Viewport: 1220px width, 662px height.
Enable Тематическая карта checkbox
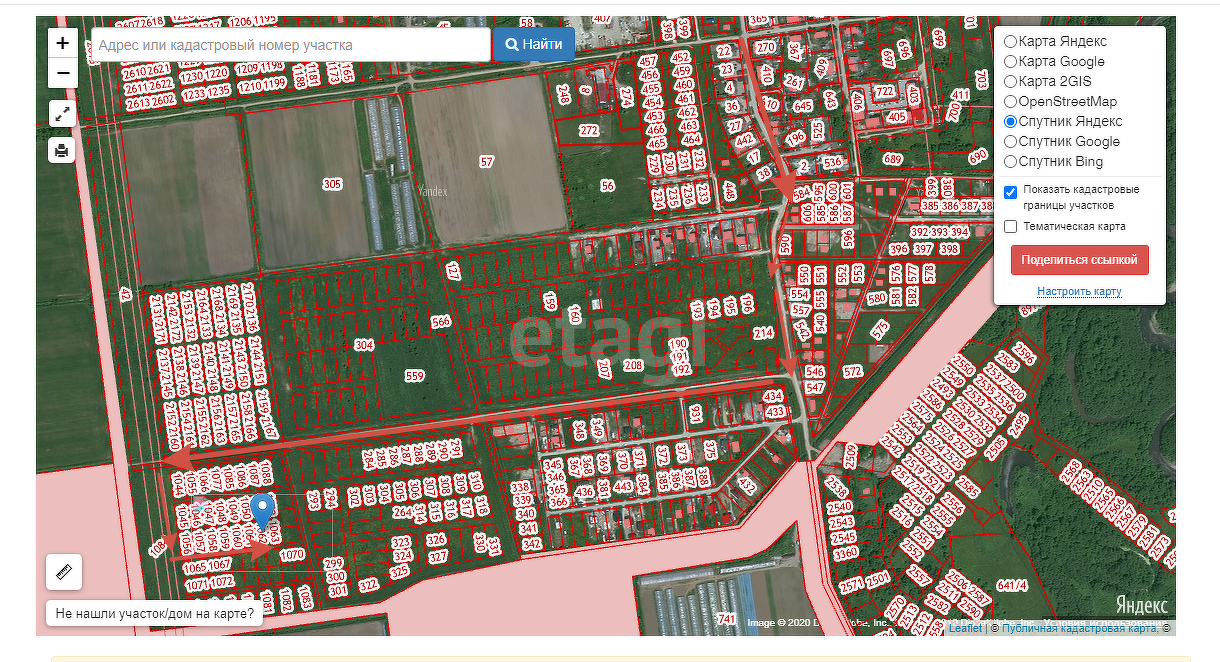[1011, 227]
